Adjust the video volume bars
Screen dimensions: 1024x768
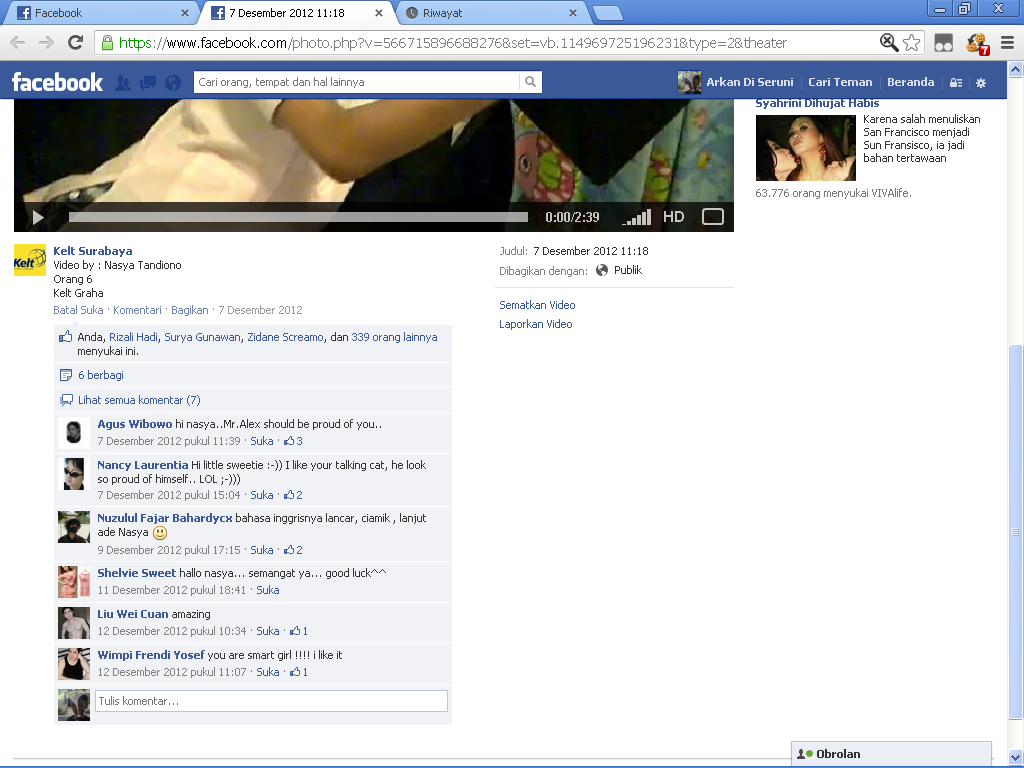(637, 217)
